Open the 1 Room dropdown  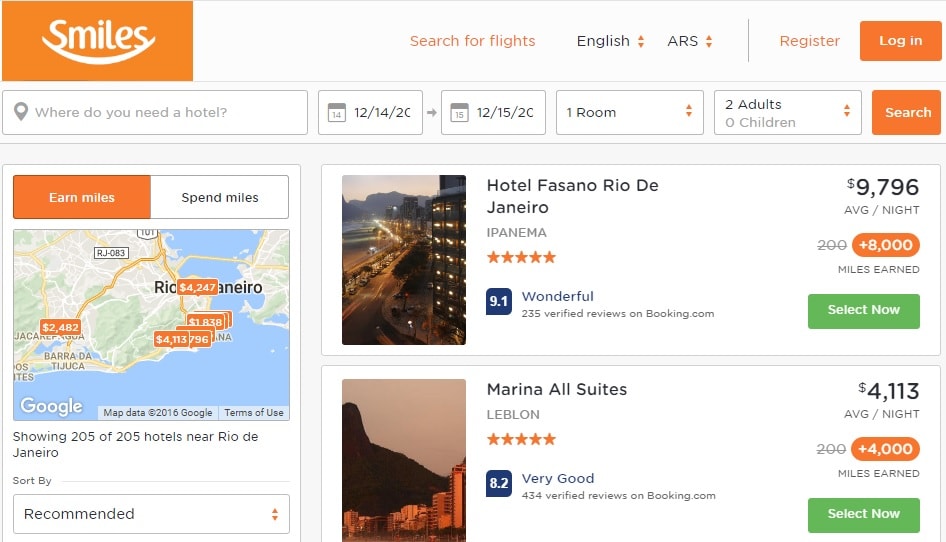(629, 112)
